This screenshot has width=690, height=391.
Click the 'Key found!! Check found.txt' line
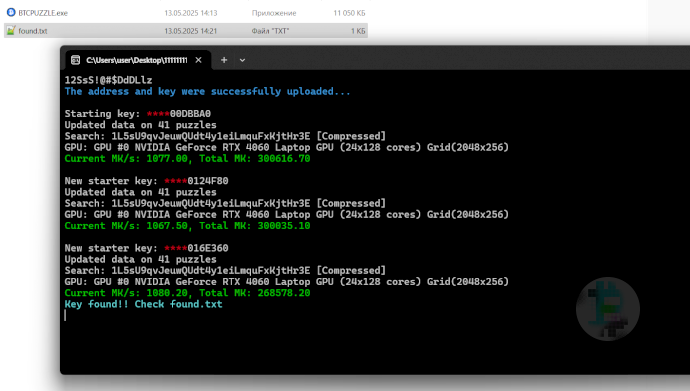pos(143,304)
